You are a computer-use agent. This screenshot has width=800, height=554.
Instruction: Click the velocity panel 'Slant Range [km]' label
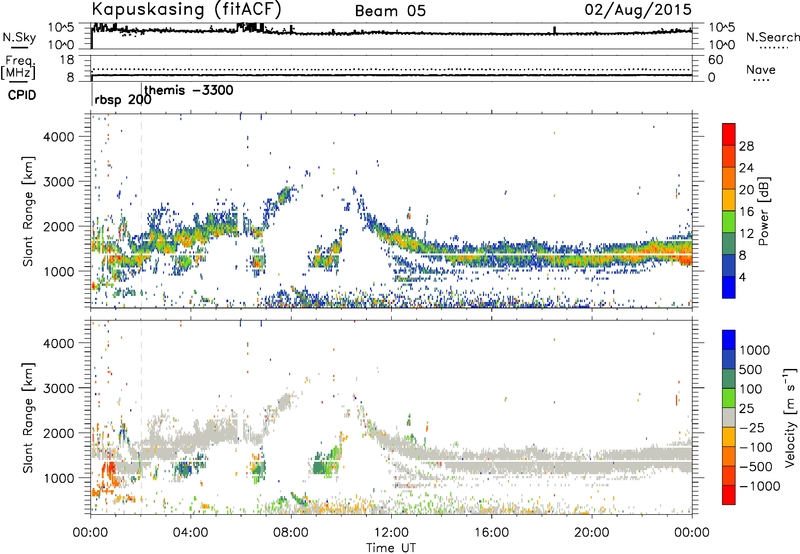pyautogui.click(x=28, y=418)
